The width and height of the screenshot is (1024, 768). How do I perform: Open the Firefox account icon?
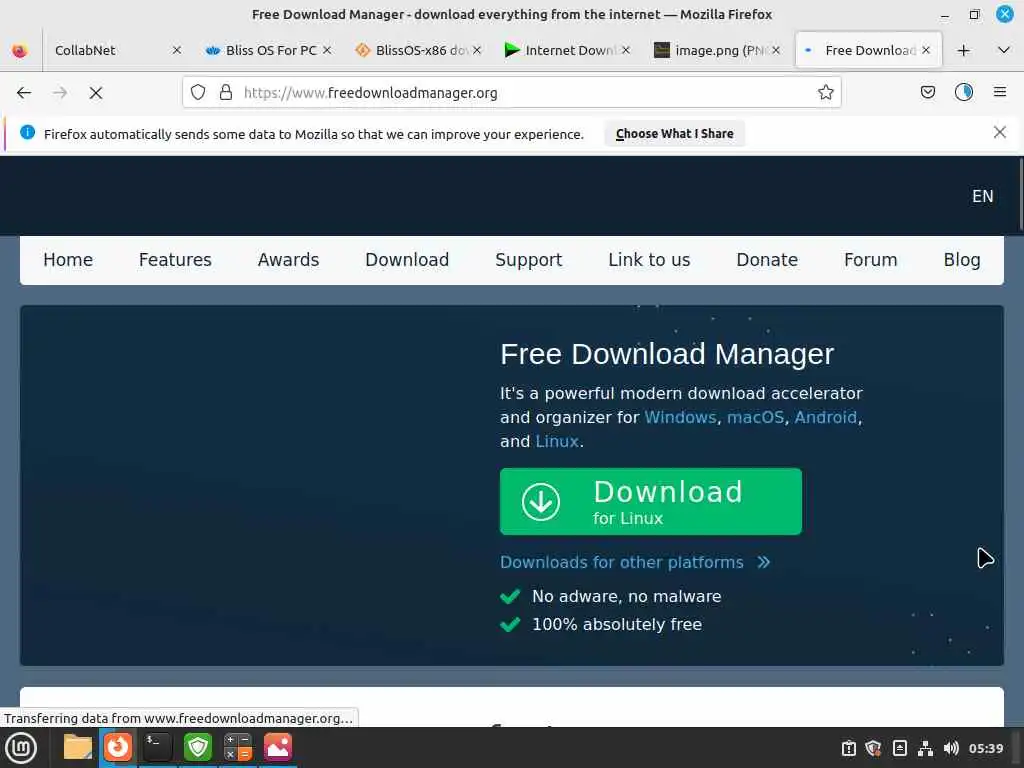click(964, 93)
